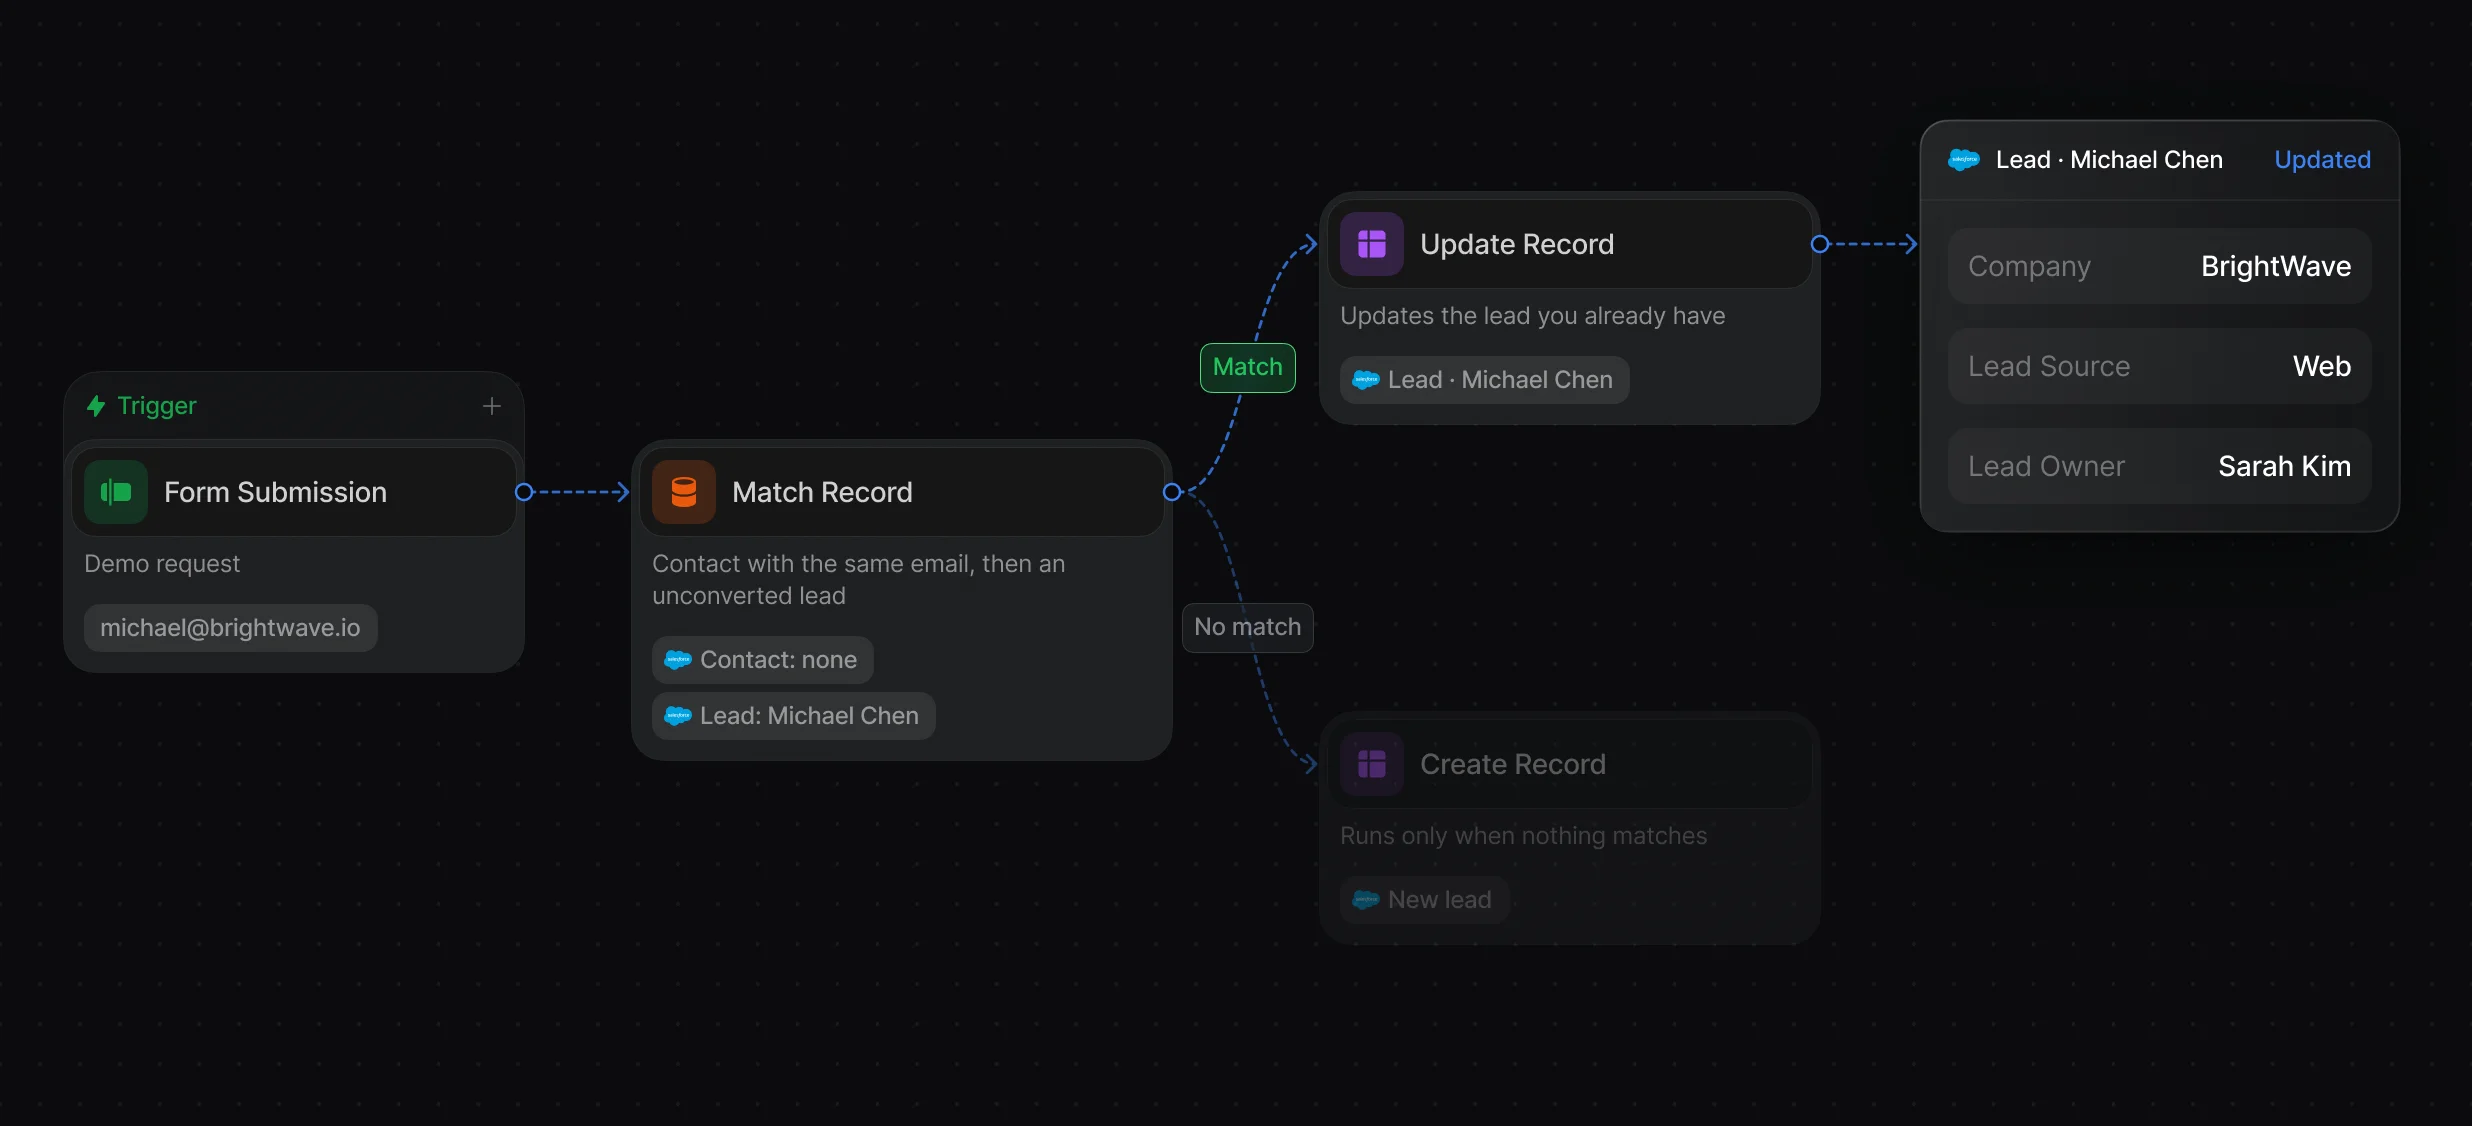Screen dimensions: 2472x1126
Task: Click the Contact: none chip
Action: pos(762,660)
